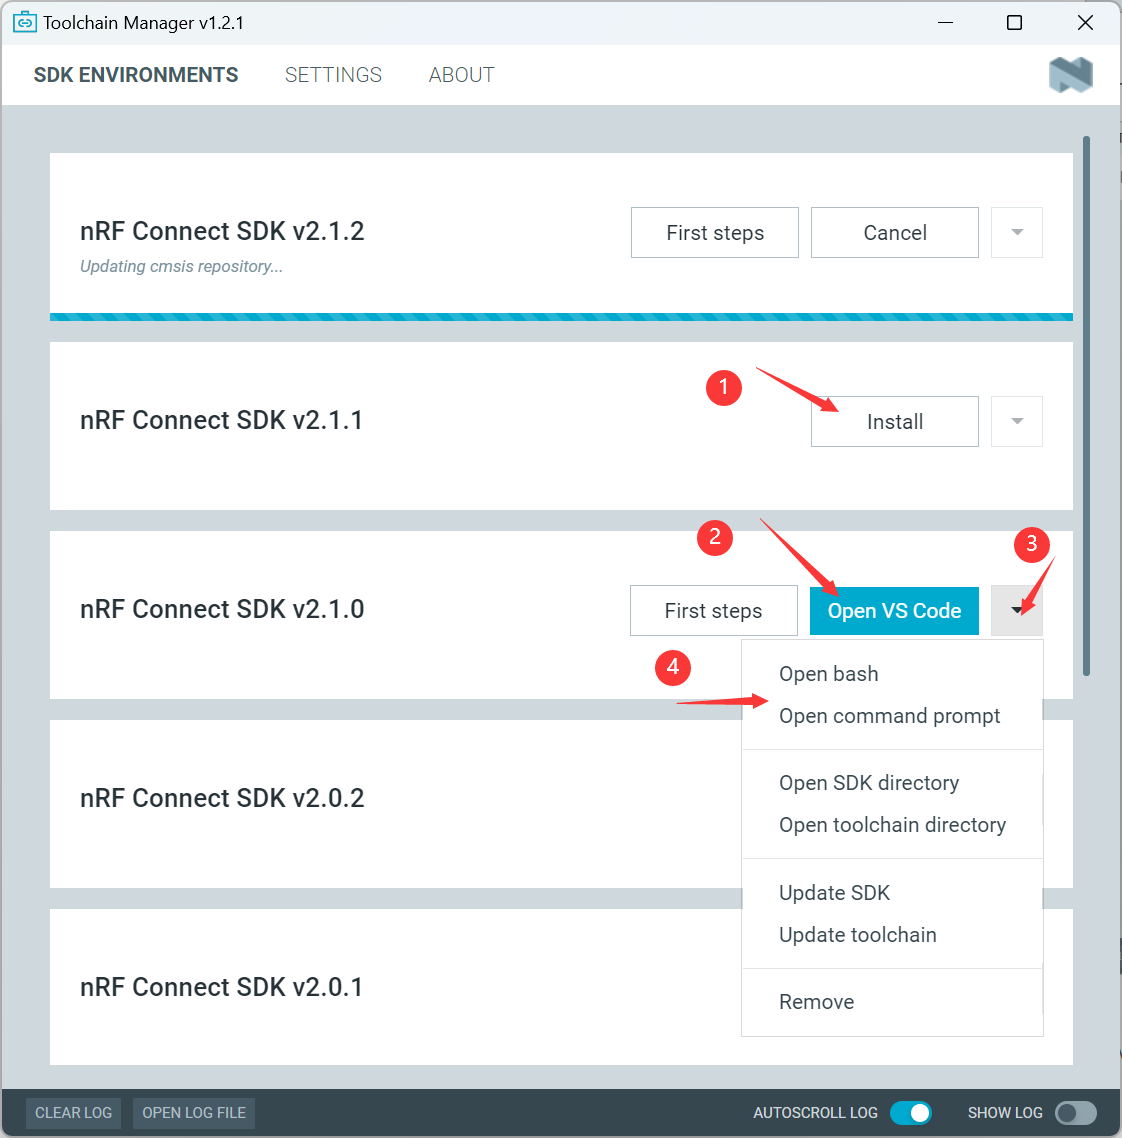This screenshot has width=1122, height=1138.
Task: Select the SDK ENVIRONMENTS tab
Action: [x=136, y=74]
